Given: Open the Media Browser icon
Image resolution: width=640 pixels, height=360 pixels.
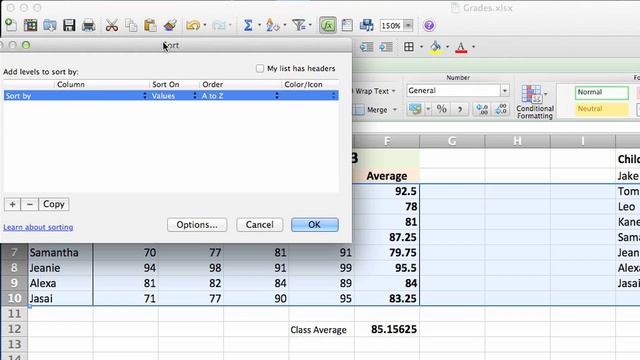Looking at the screenshot, I should [366, 25].
